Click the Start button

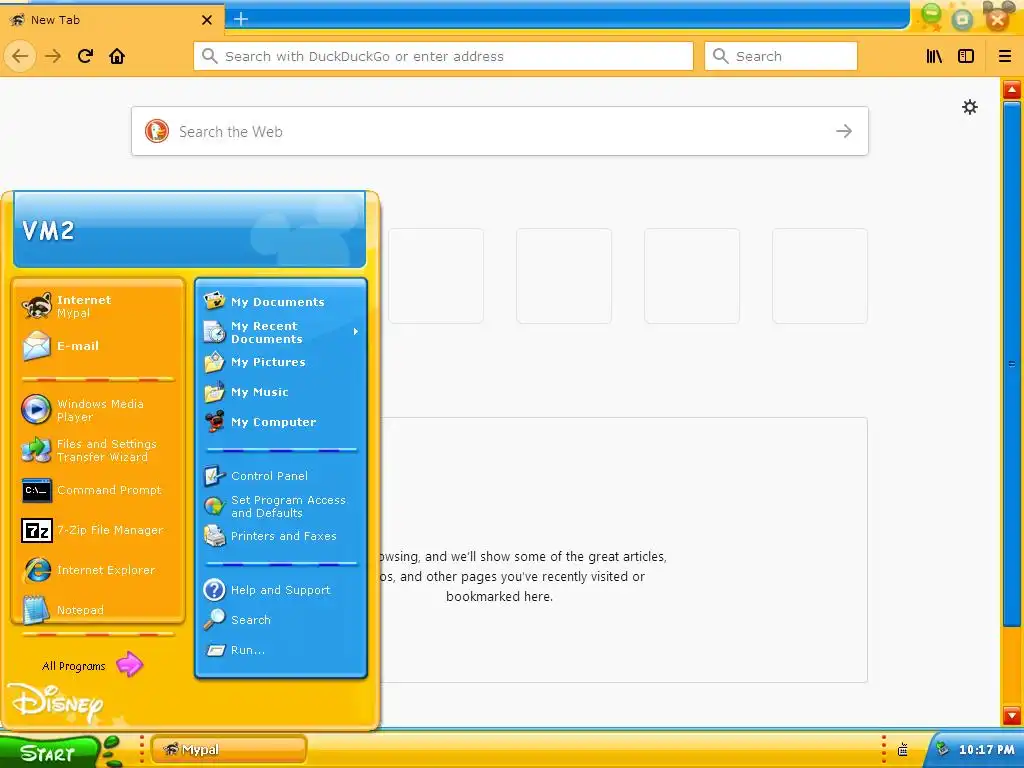(x=51, y=752)
